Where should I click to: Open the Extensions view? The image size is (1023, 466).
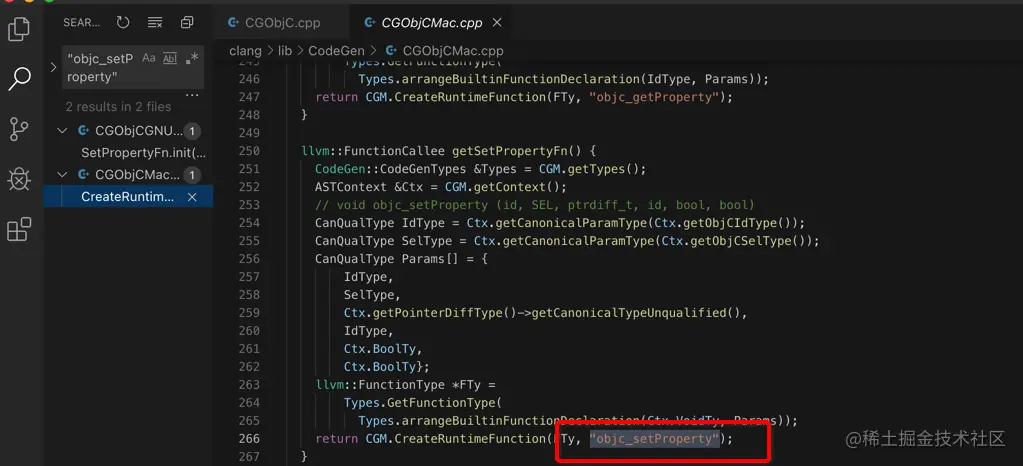click(19, 229)
